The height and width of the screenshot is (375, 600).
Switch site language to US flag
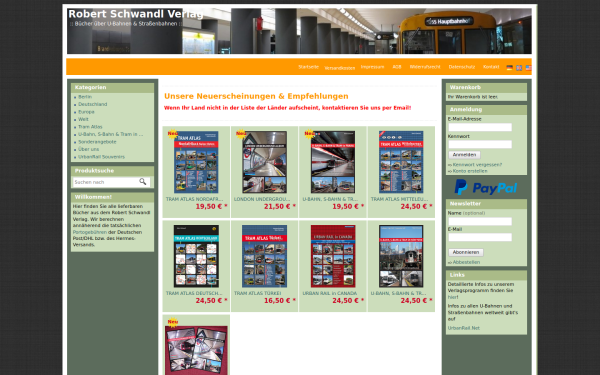[528, 68]
